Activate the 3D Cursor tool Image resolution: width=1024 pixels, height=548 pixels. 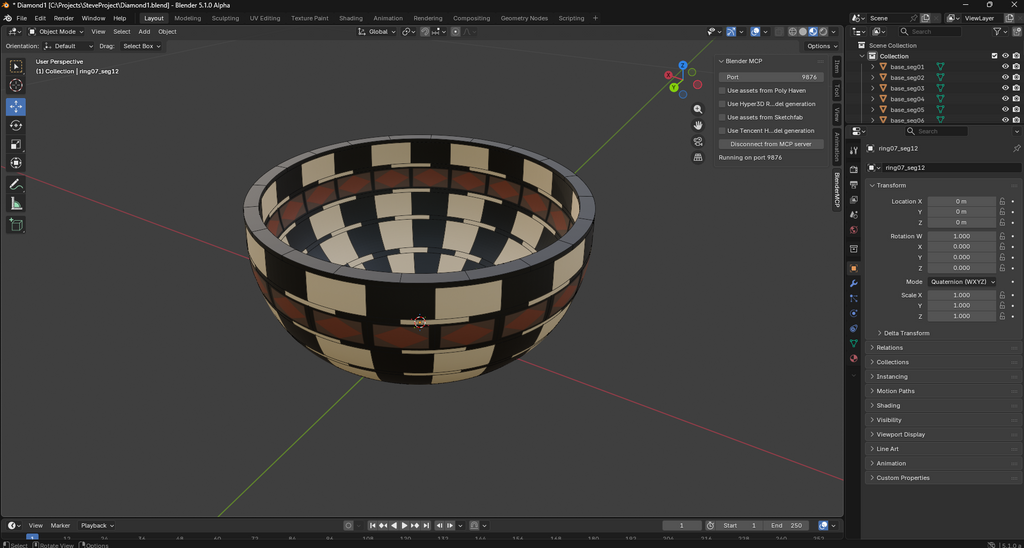pyautogui.click(x=16, y=86)
